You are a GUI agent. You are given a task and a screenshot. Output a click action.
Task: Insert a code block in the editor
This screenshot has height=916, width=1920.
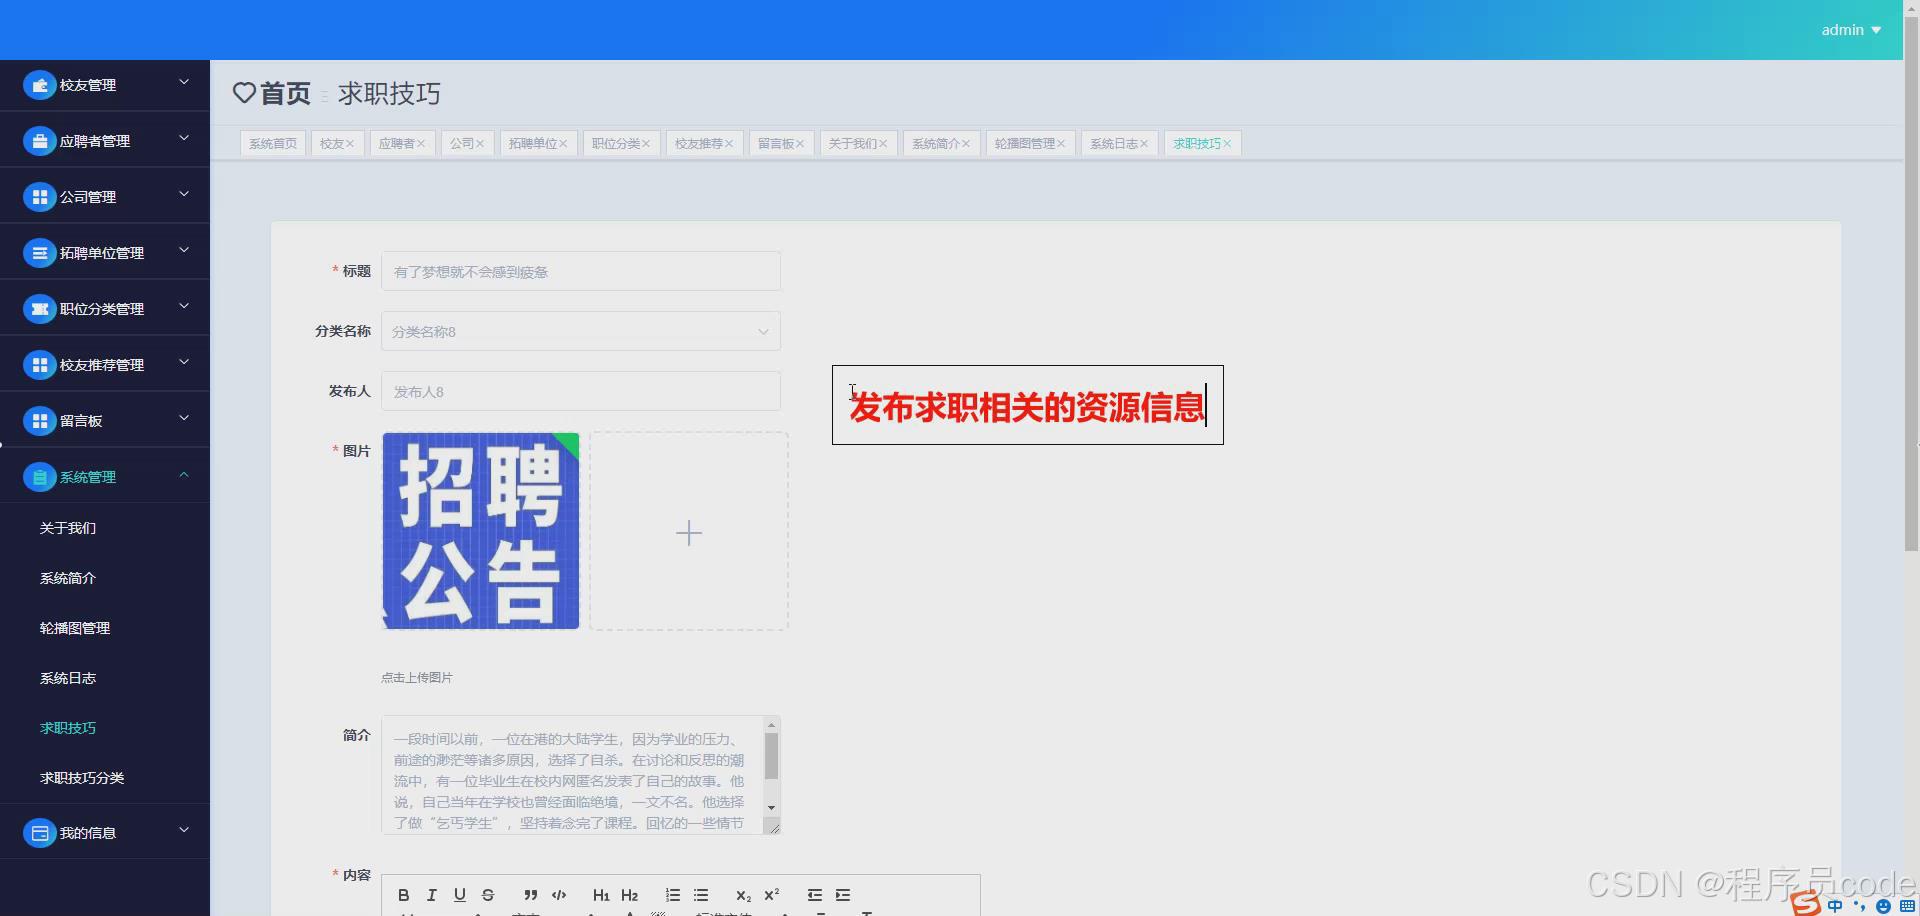559,895
